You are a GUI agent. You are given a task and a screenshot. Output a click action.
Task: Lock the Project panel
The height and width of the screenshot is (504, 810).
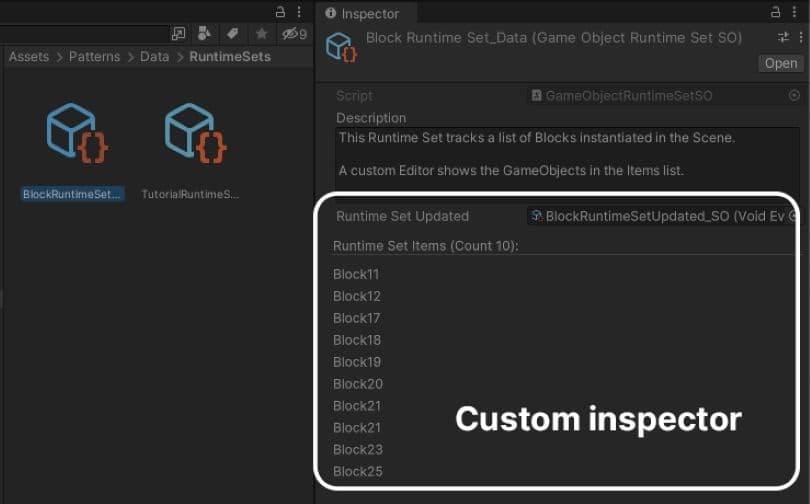(280, 12)
